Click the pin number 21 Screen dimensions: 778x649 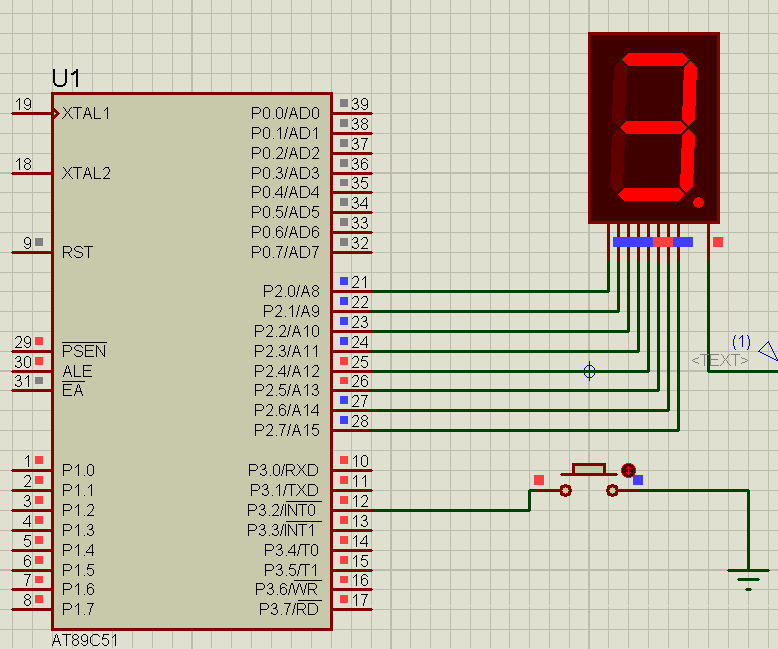[x=360, y=282]
